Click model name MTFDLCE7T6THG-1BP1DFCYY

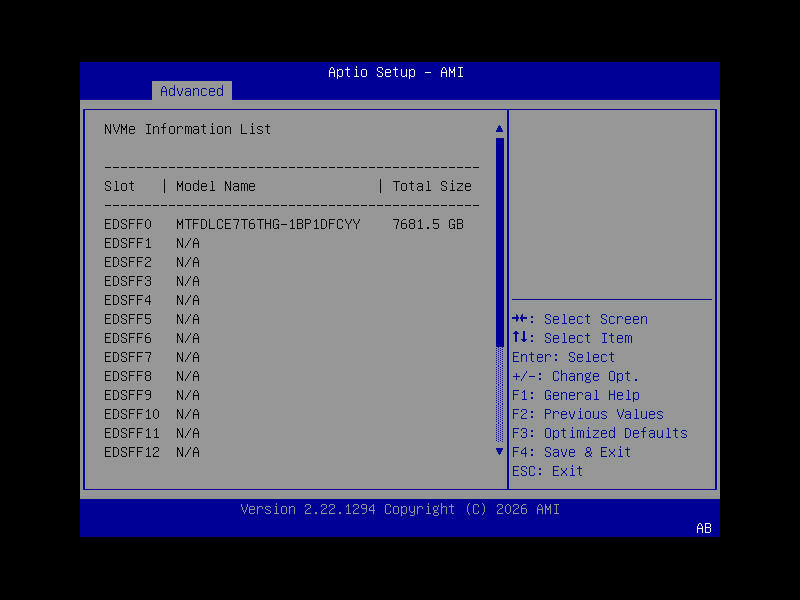point(268,224)
